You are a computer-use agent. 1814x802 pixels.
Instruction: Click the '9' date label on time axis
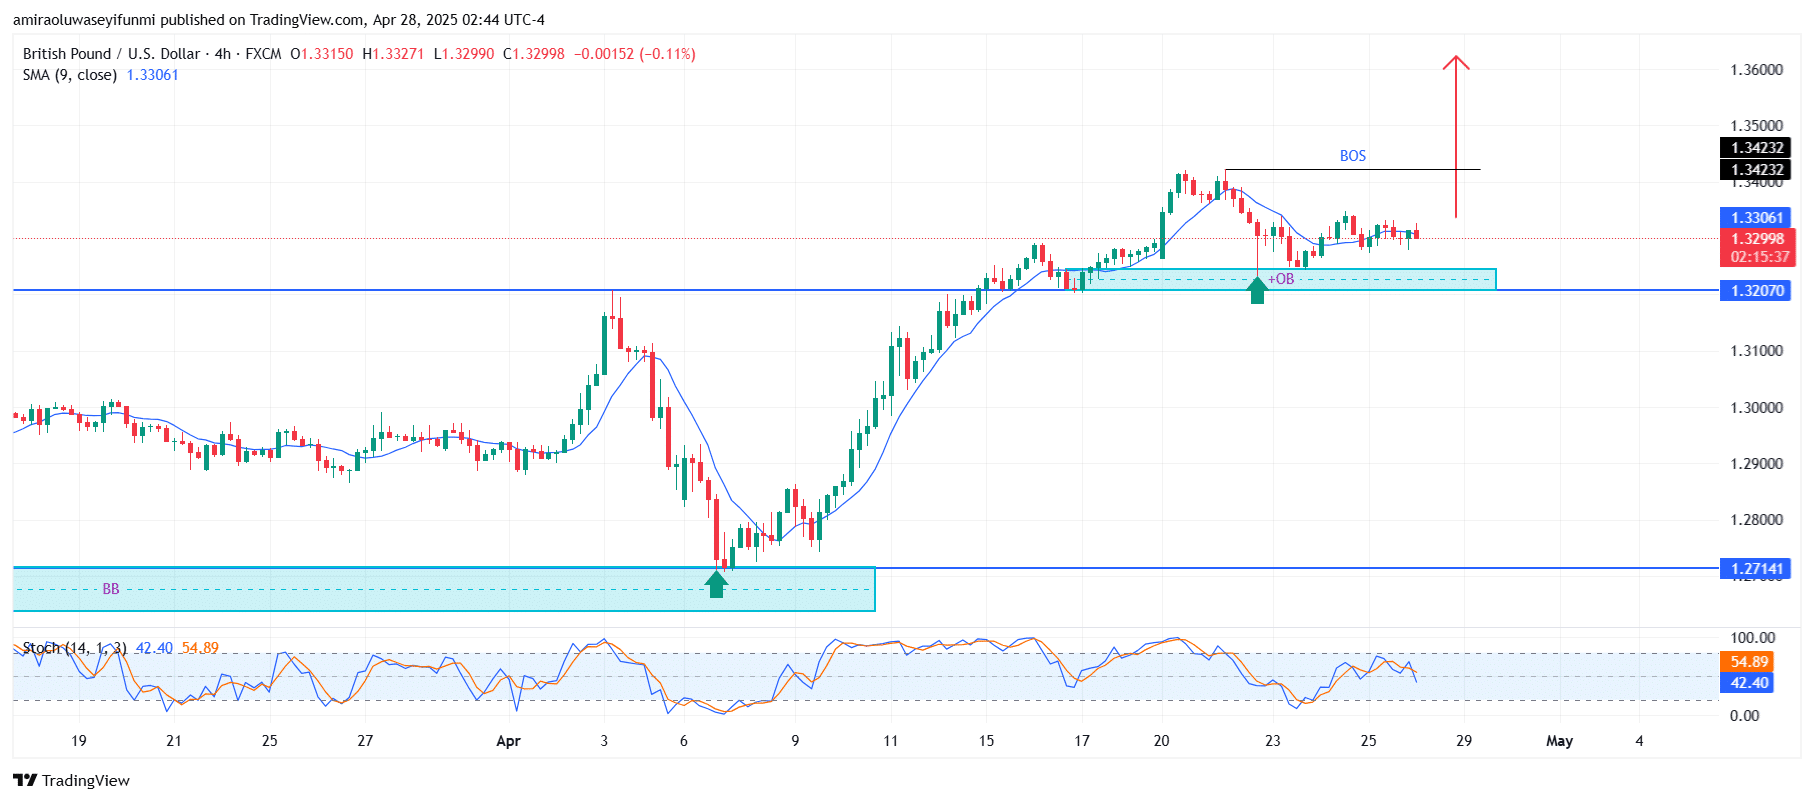(795, 741)
